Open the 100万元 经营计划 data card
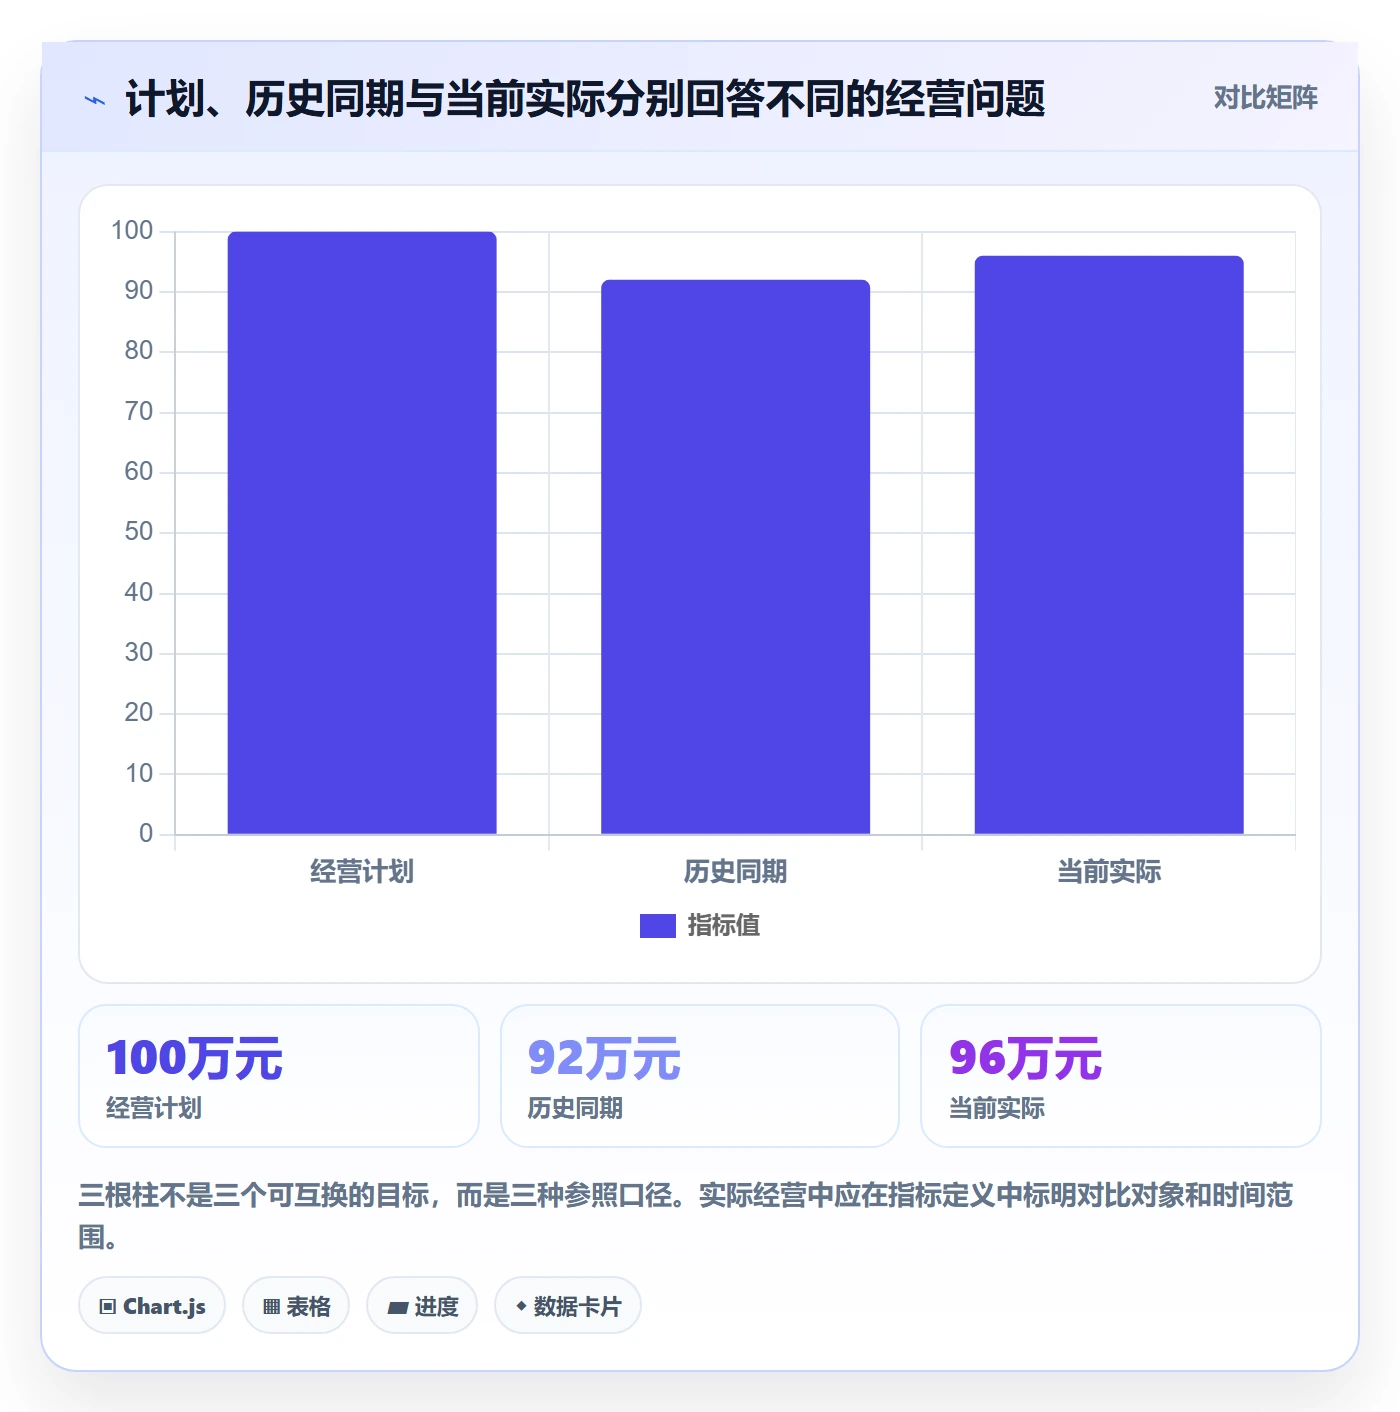The height and width of the screenshot is (1412, 1400). click(x=279, y=1076)
